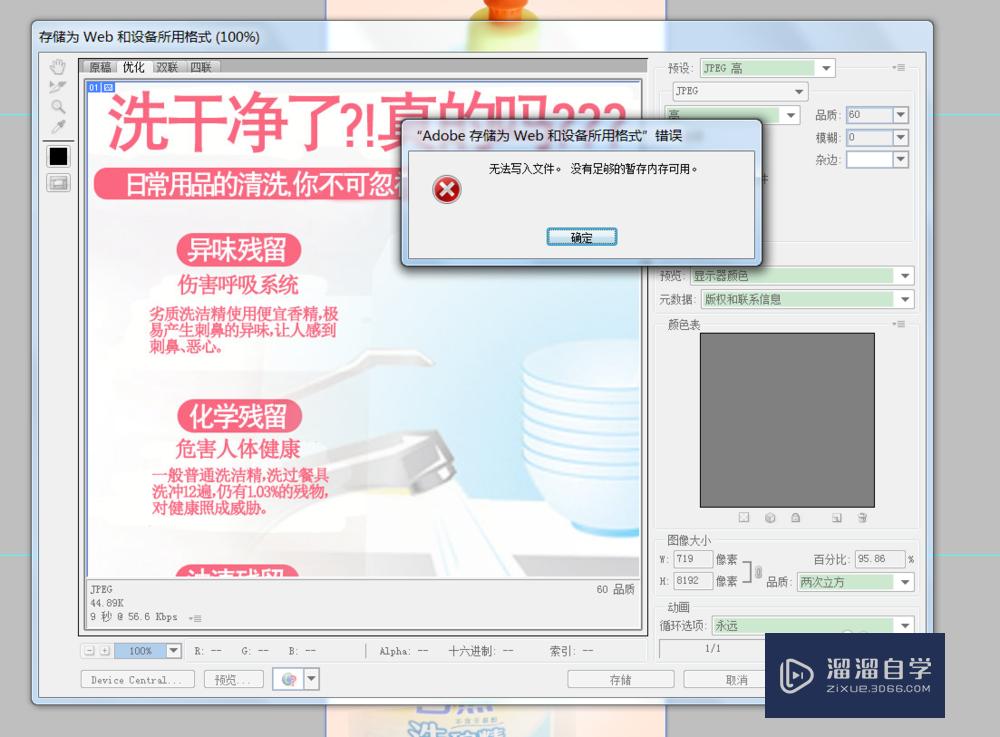Click the black eyedropper color swatch
The image size is (1000, 737).
57,155
